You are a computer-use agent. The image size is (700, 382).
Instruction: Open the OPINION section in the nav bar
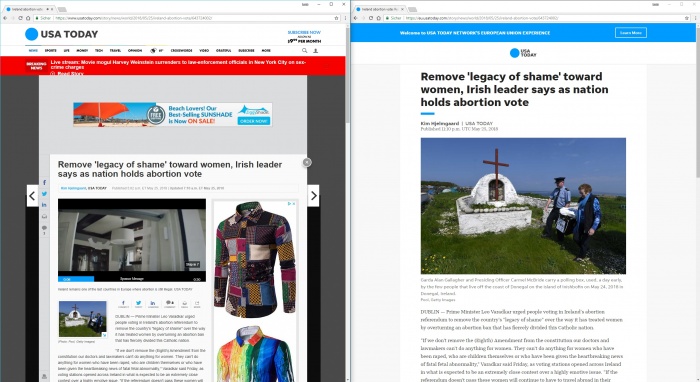[x=135, y=50]
